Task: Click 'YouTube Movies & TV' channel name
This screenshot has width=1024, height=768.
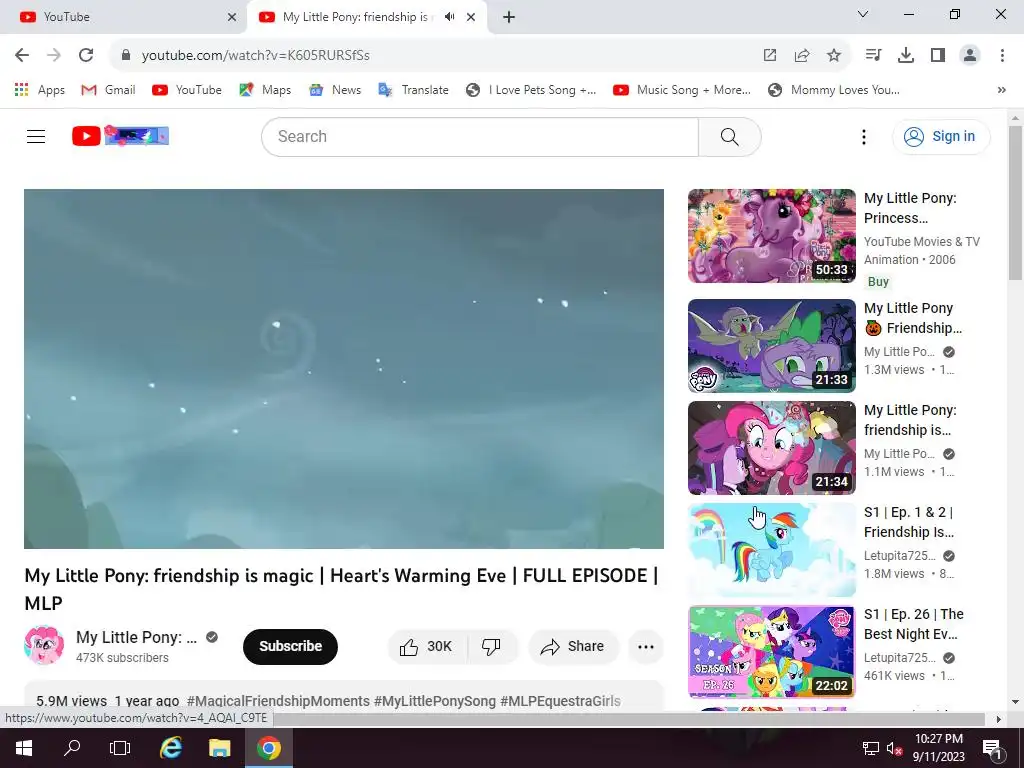Action: coord(921,242)
